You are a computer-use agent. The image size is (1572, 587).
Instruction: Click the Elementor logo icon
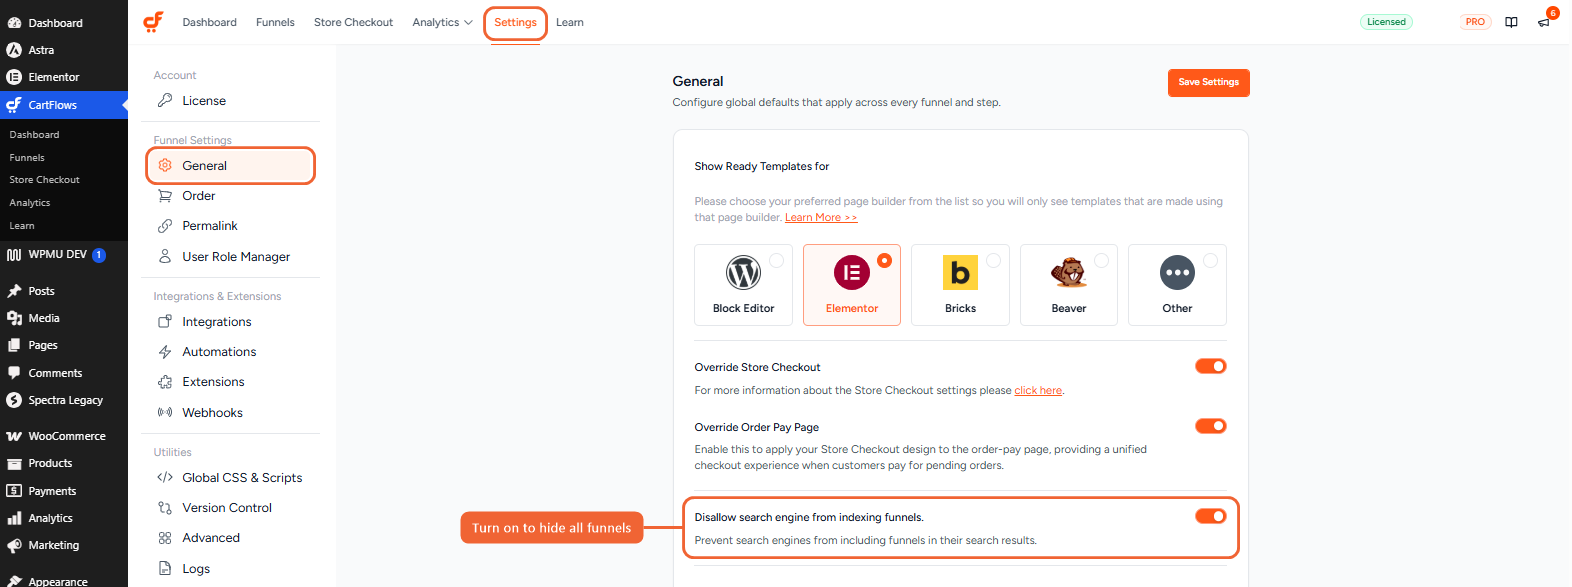pos(852,272)
